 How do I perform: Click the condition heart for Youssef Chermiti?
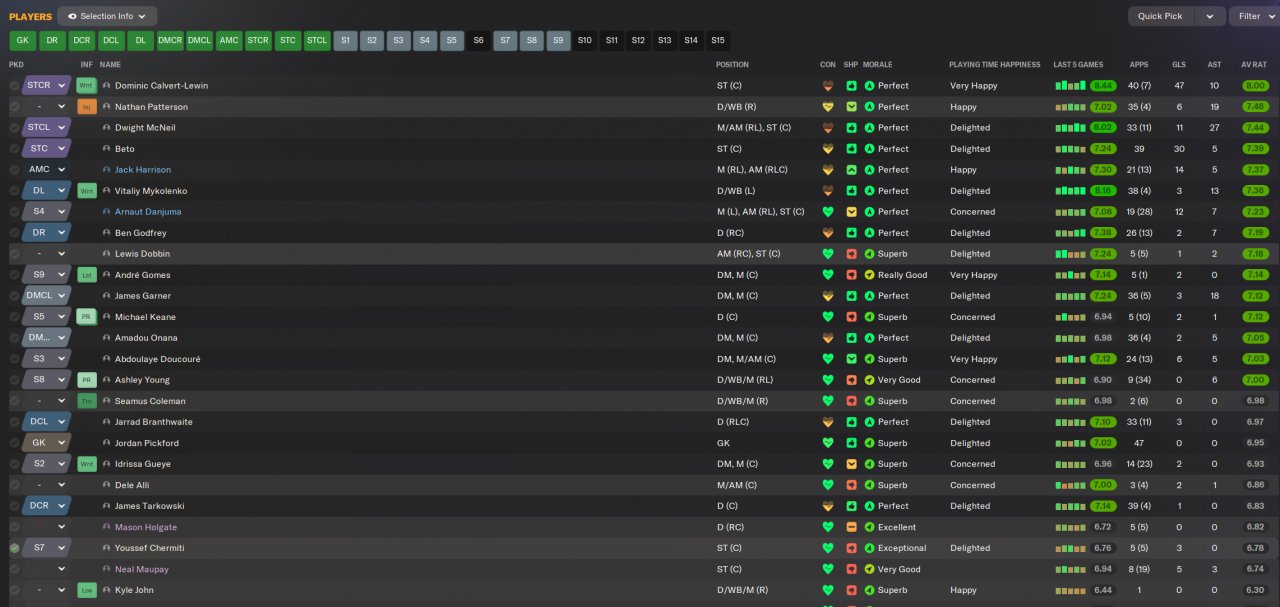(827, 547)
